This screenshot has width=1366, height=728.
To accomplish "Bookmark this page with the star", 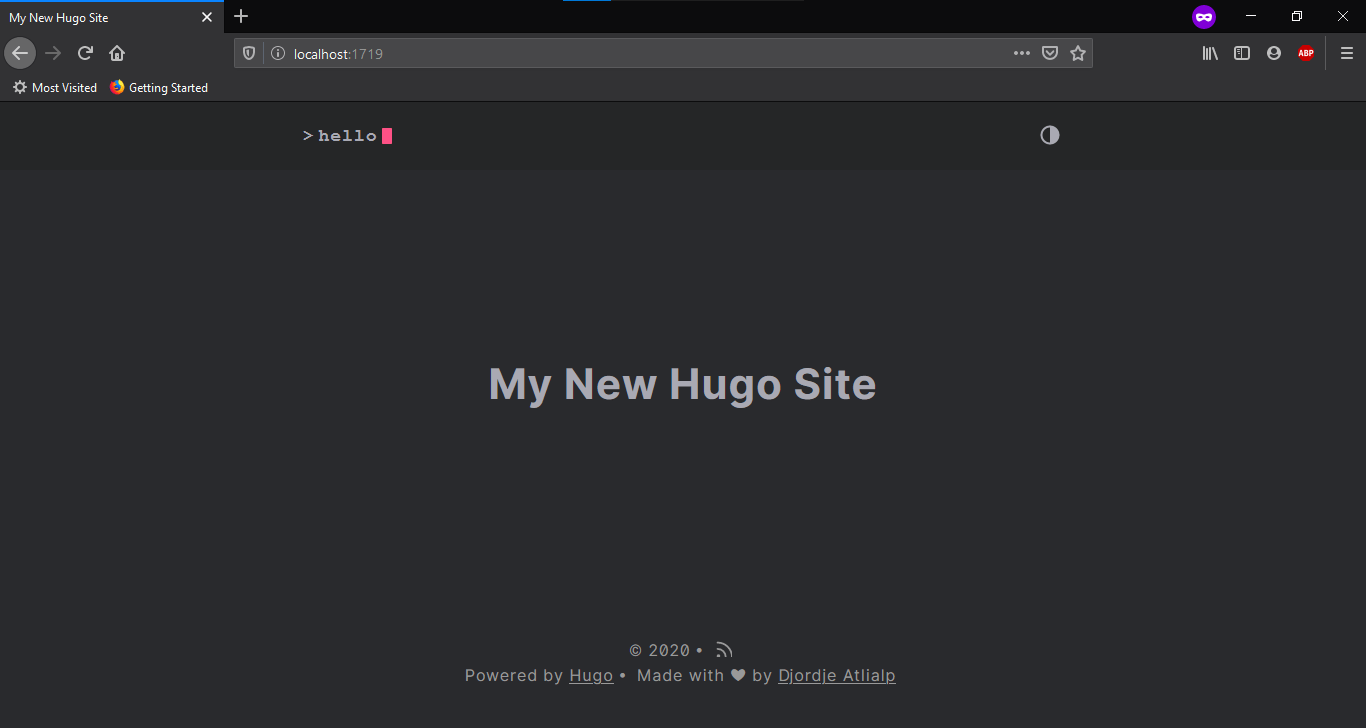I will tap(1078, 53).
